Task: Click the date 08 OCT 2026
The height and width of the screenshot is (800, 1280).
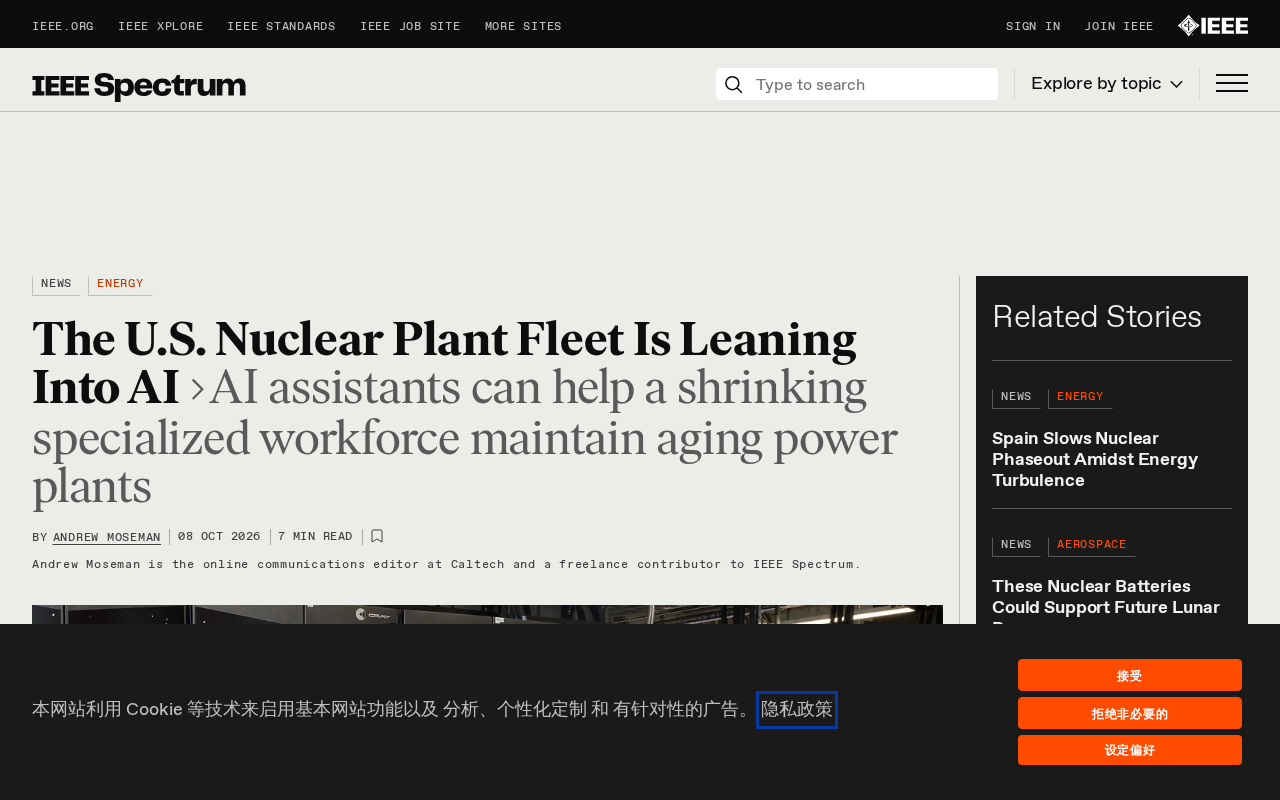Action: (219, 537)
